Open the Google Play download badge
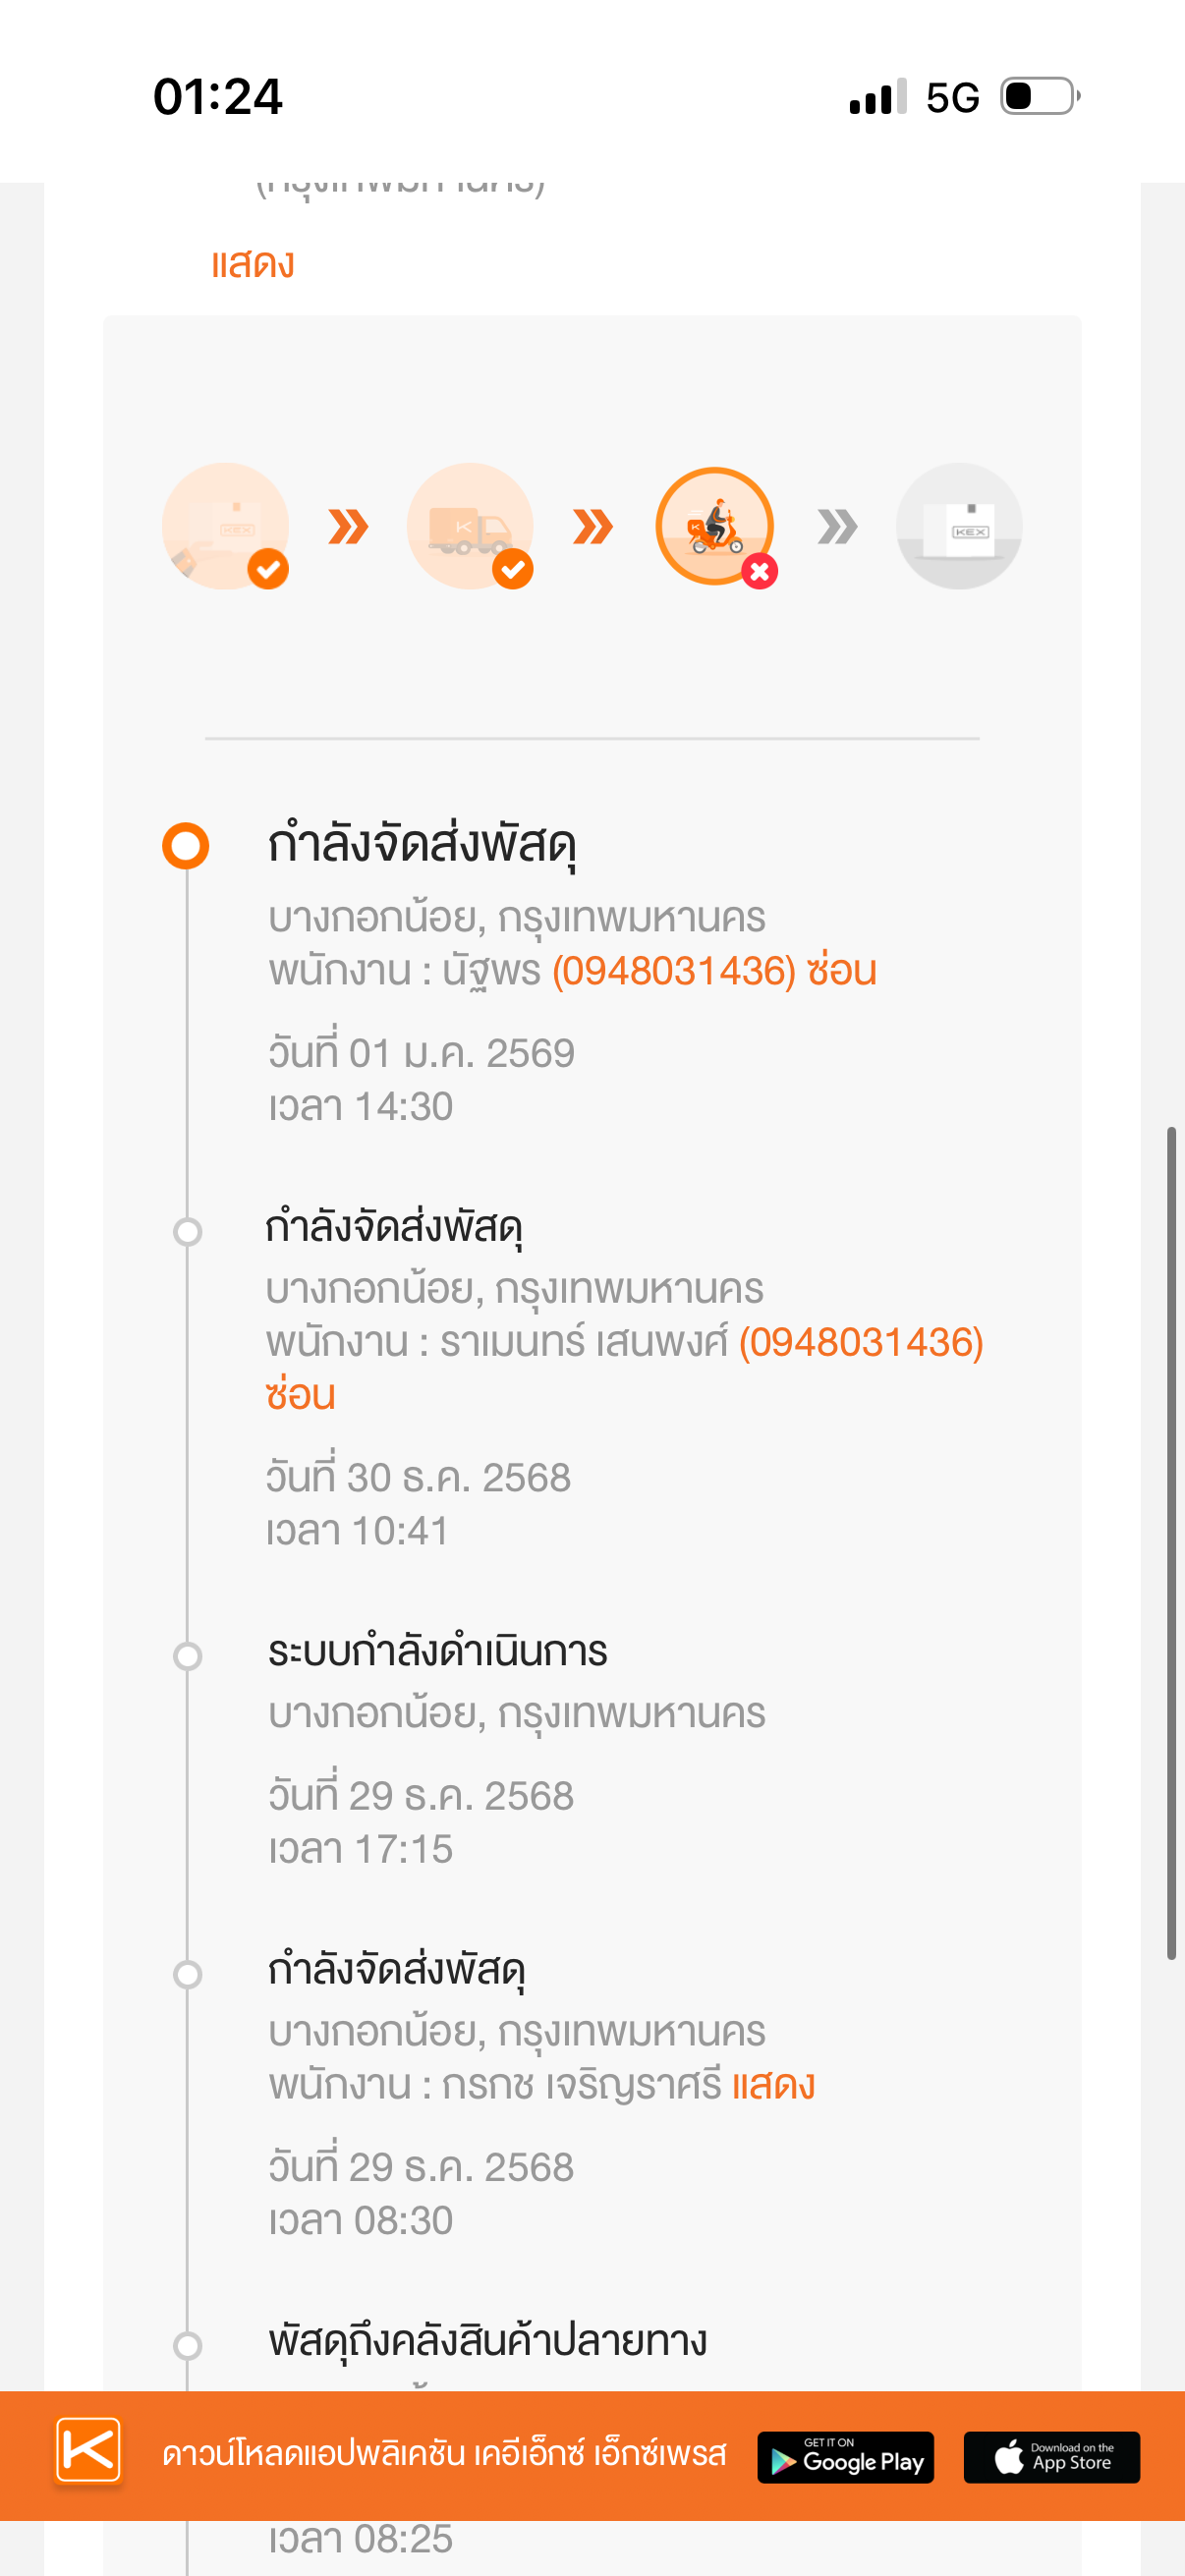Viewport: 1185px width, 2576px height. tap(845, 2457)
